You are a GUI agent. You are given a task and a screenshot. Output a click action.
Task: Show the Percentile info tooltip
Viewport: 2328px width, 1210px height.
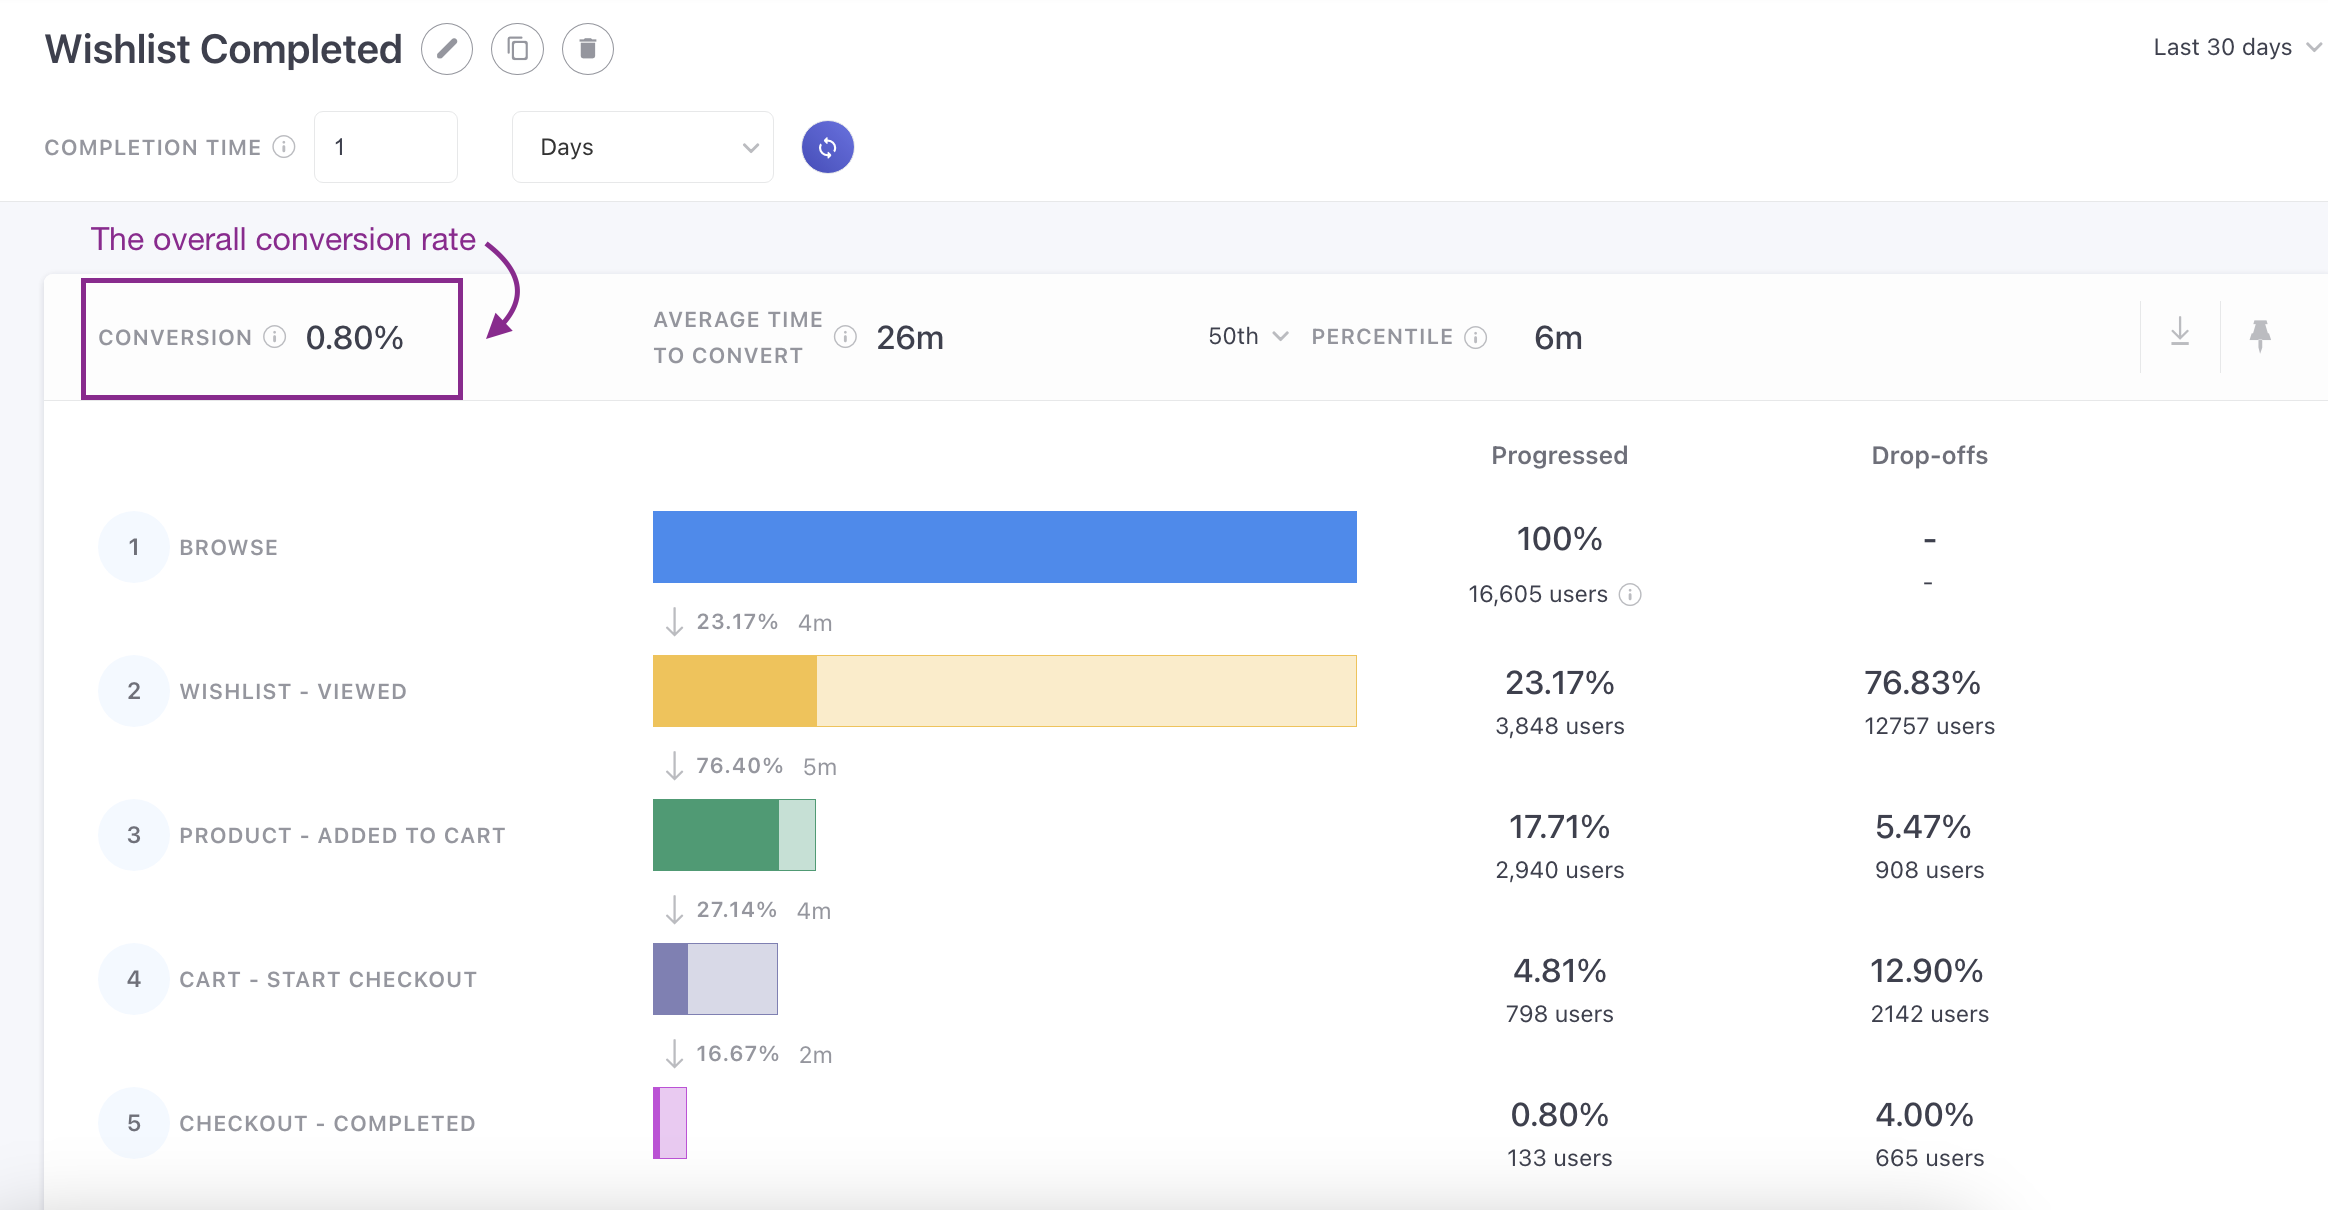(1476, 337)
